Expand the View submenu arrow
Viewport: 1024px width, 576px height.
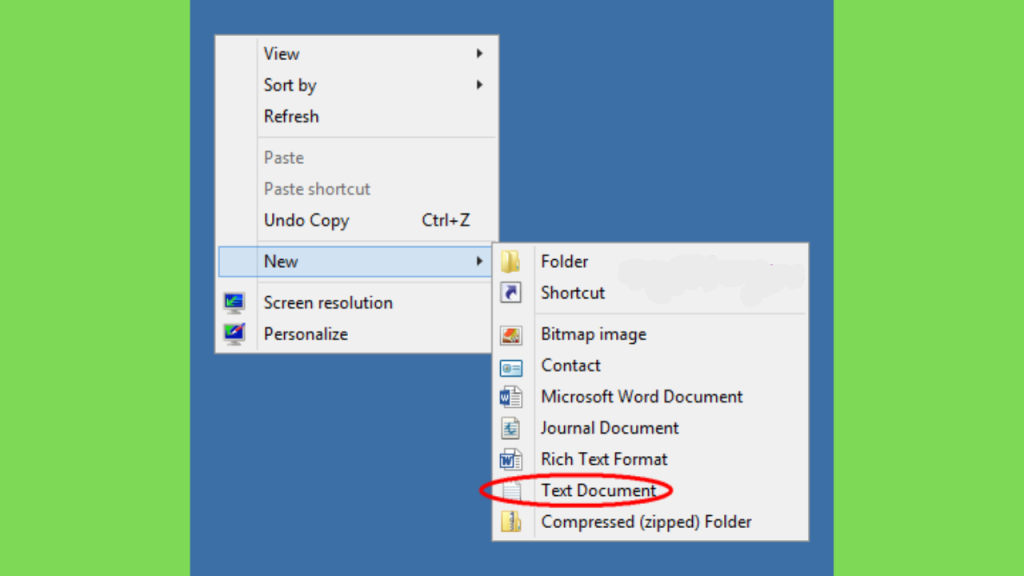479,54
